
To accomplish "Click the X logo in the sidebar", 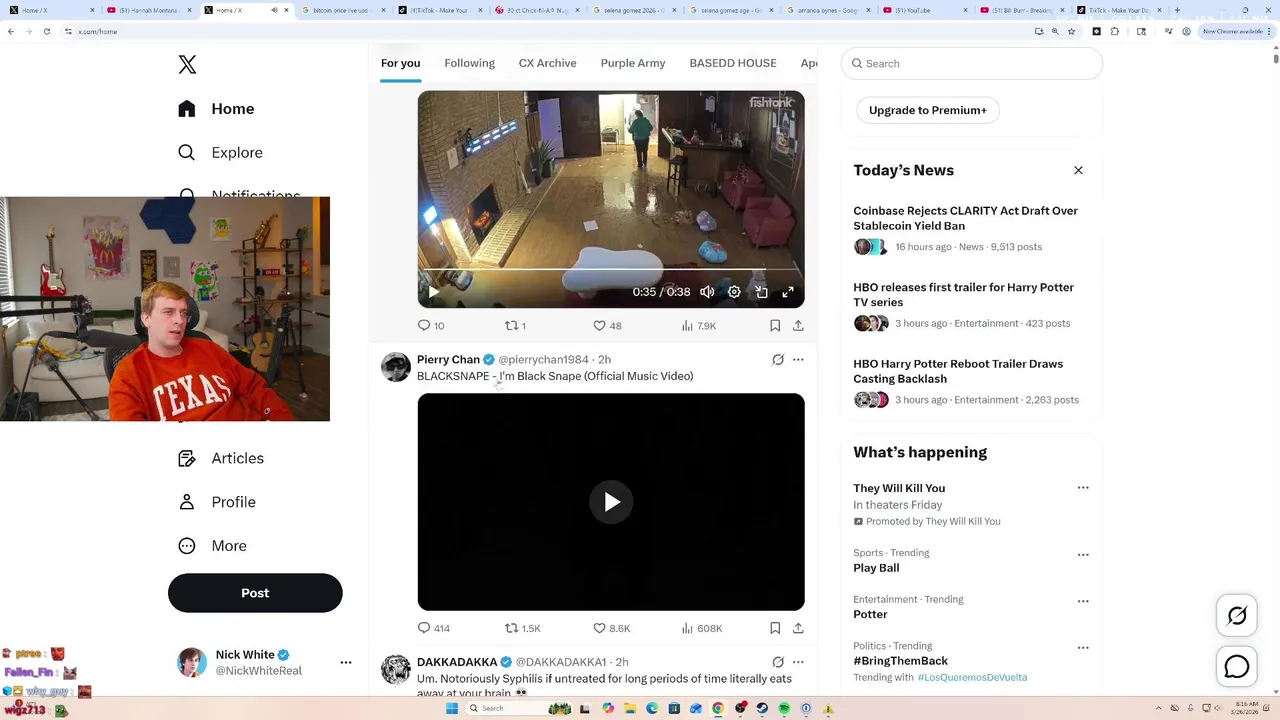I will pos(187,65).
